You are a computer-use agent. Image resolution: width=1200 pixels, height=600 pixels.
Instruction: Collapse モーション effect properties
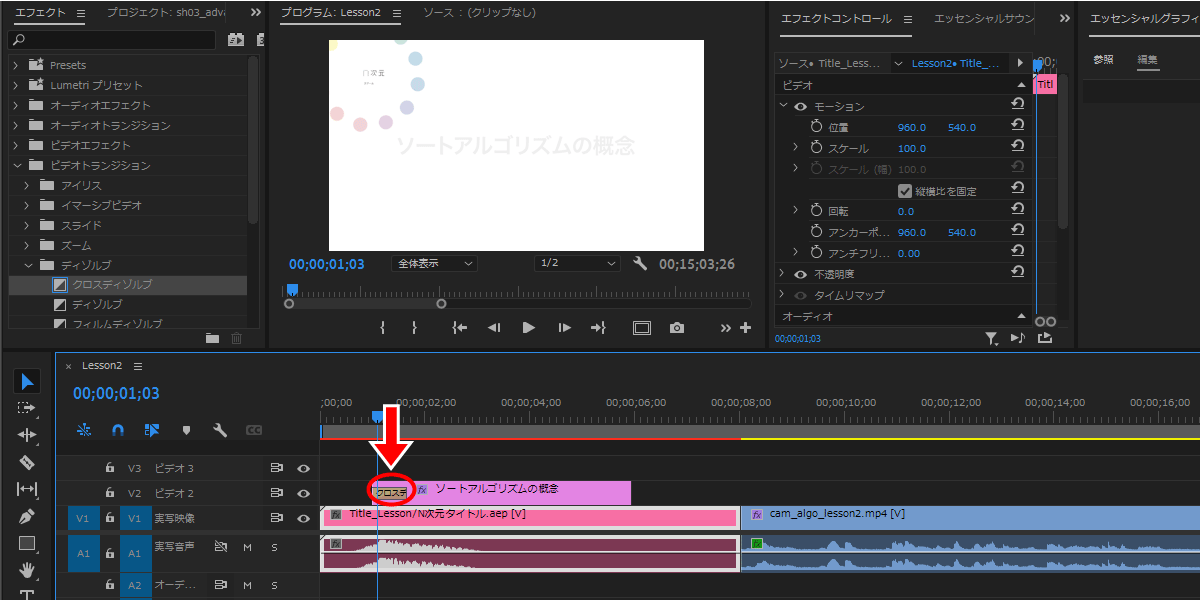click(783, 106)
